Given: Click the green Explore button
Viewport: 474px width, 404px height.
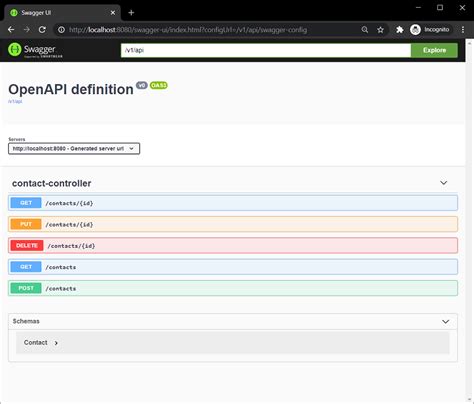Looking at the screenshot, I should point(434,50).
